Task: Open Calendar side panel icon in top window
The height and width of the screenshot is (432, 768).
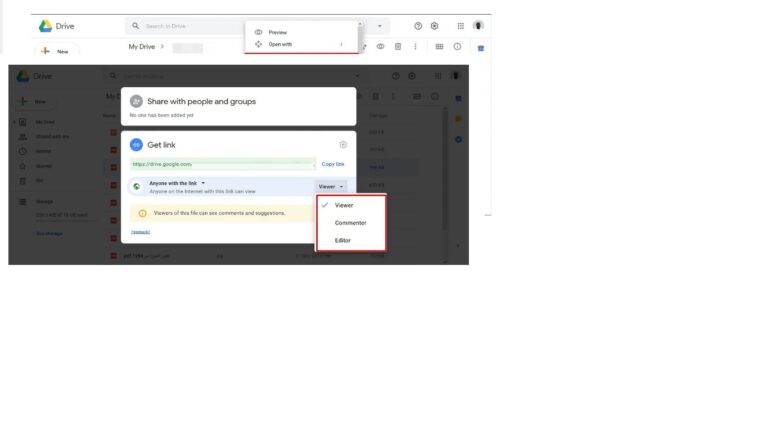Action: (x=481, y=48)
